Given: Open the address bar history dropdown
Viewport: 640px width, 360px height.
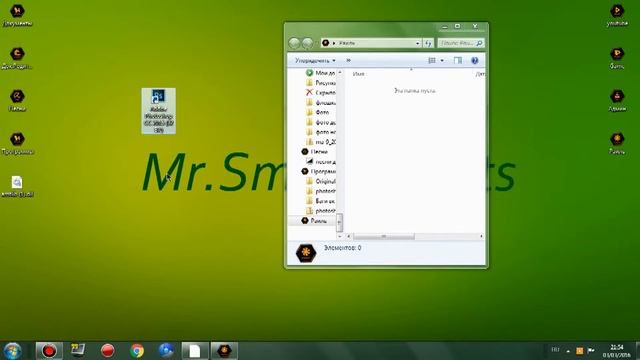Looking at the screenshot, I should coord(418,43).
